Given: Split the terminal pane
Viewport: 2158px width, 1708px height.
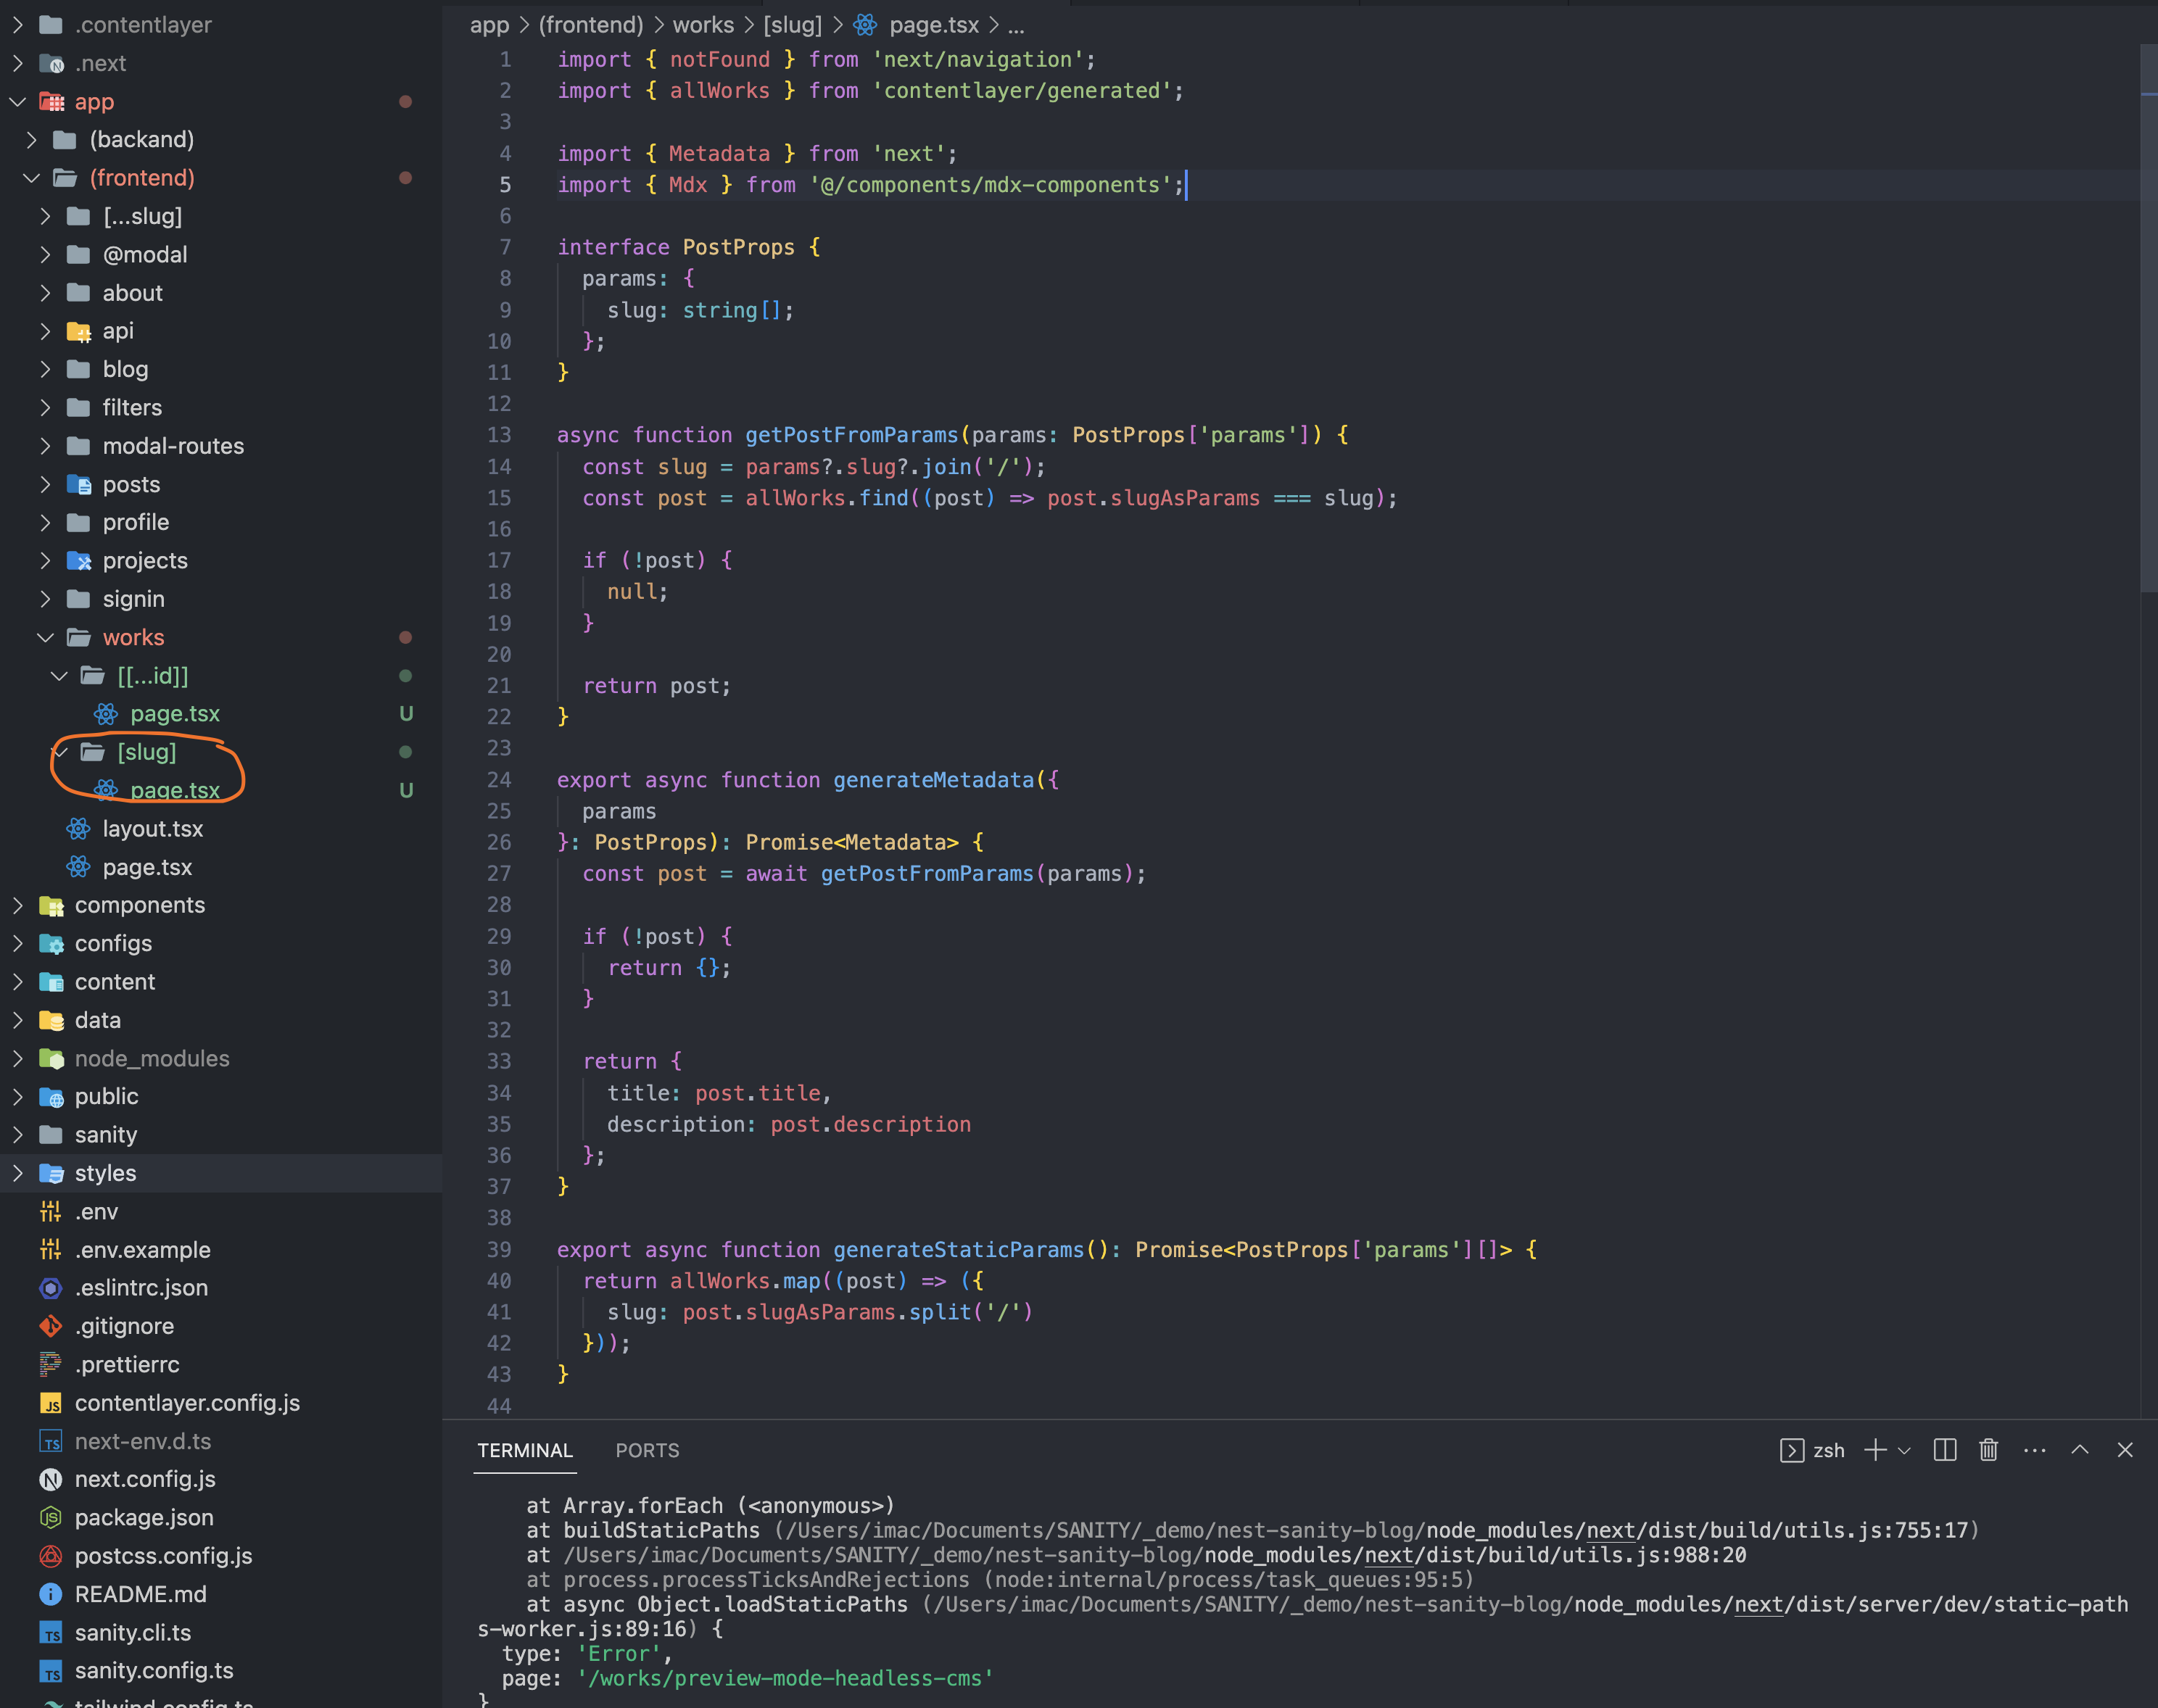Looking at the screenshot, I should 1944,1450.
